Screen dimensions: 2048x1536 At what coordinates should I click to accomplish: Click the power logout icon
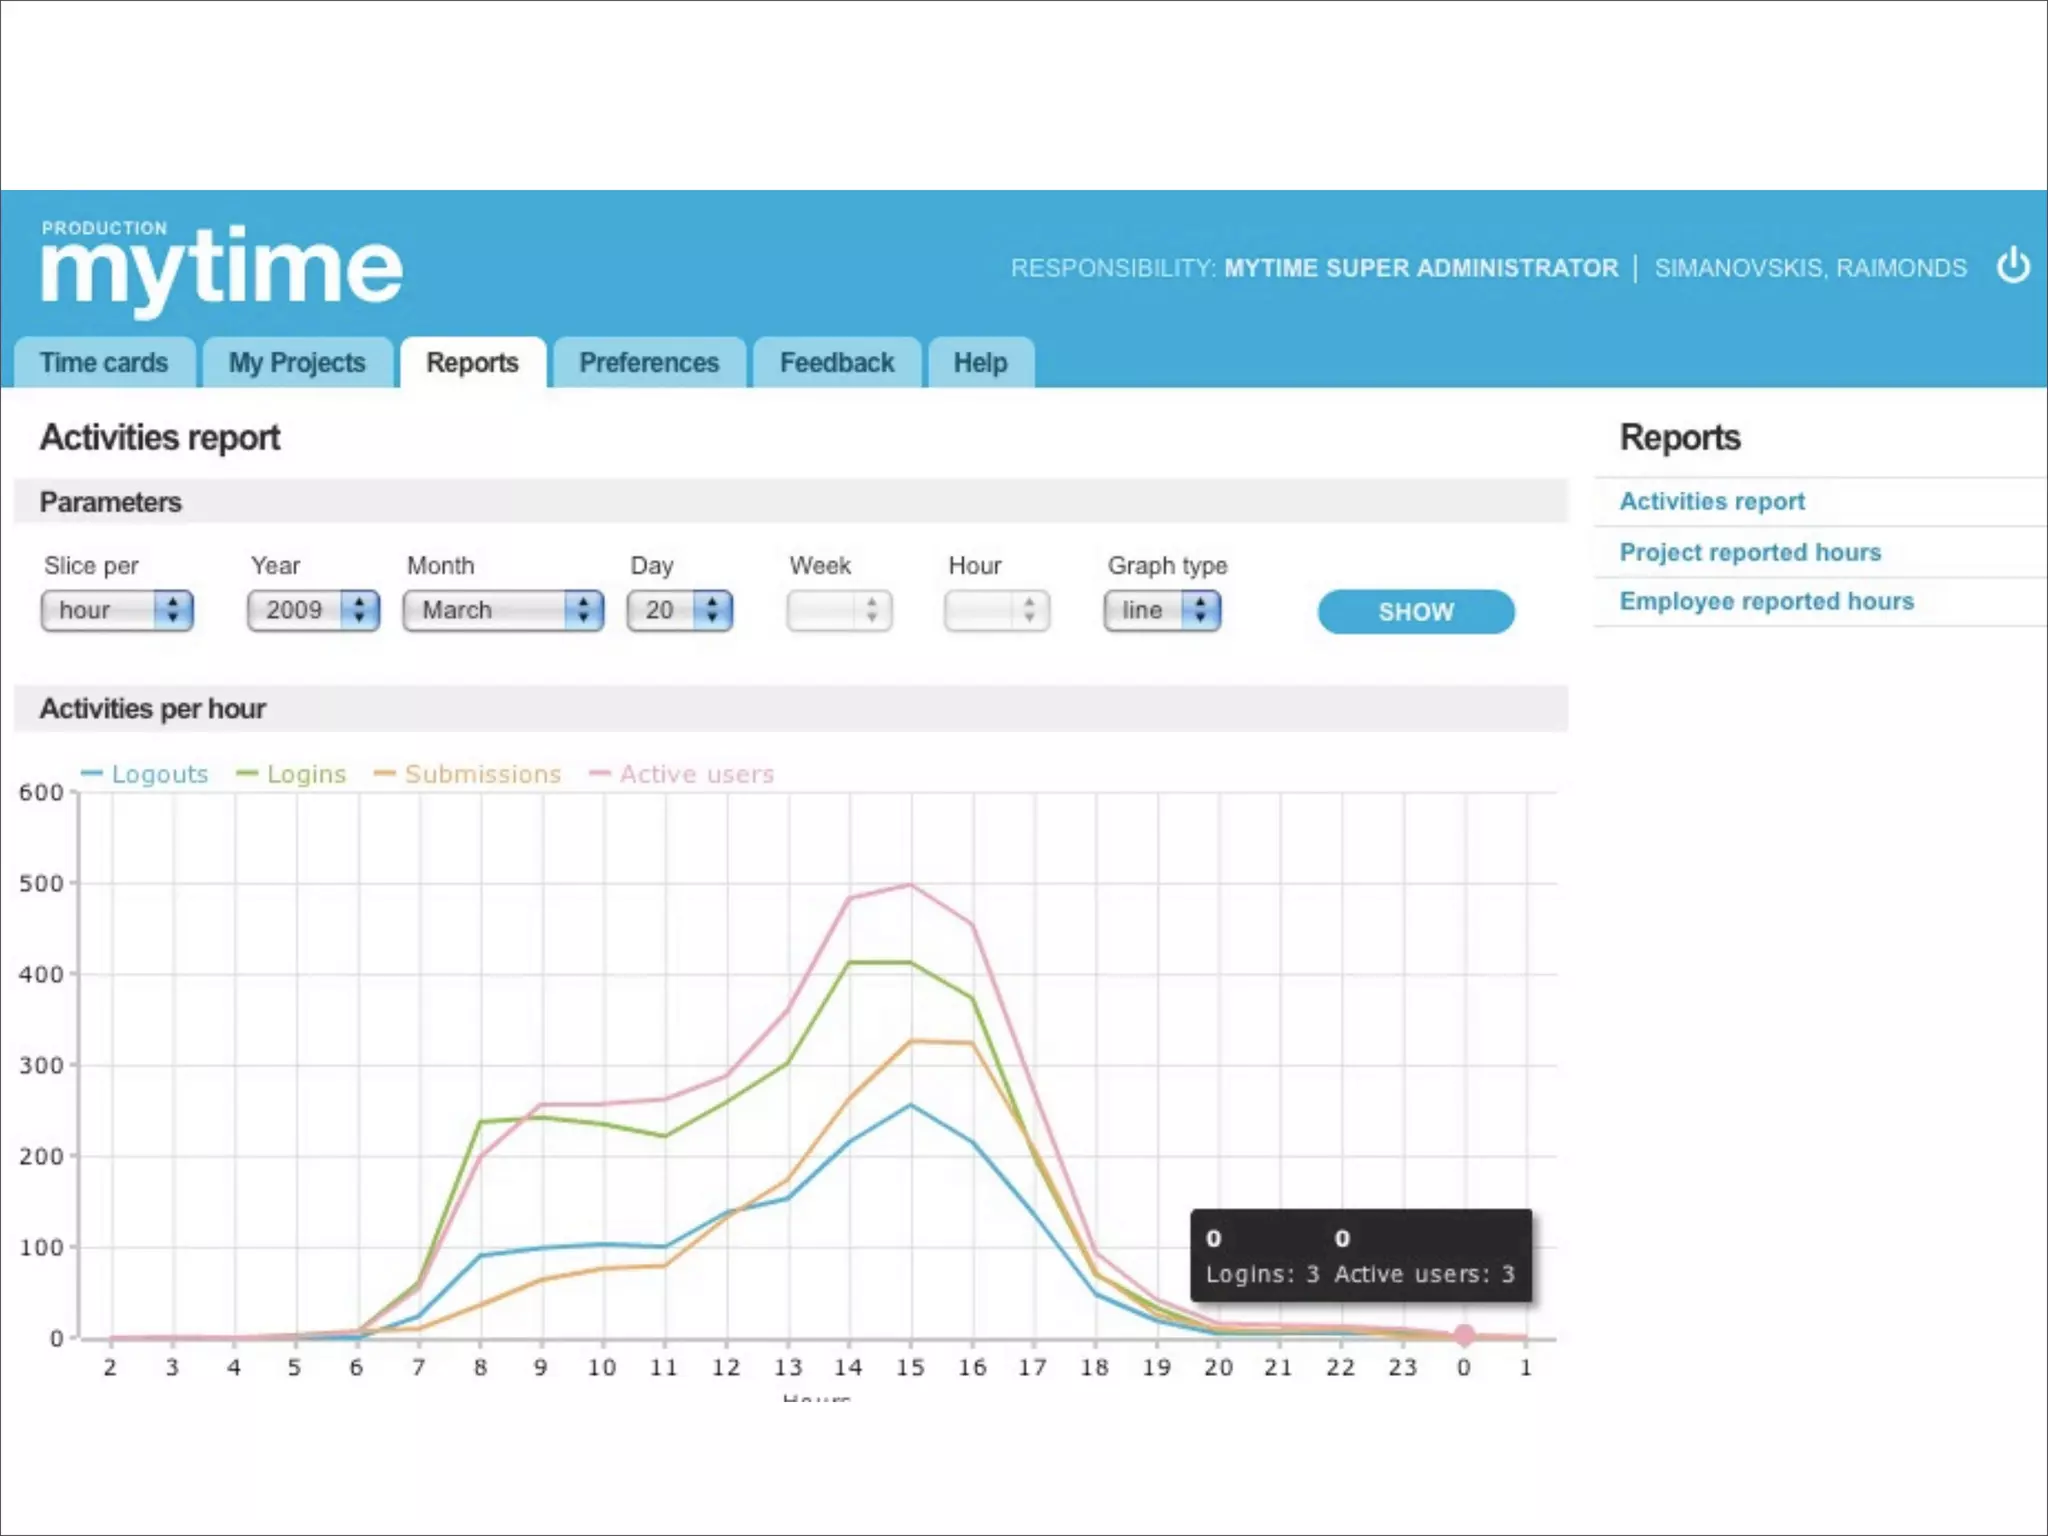pos(2012,267)
